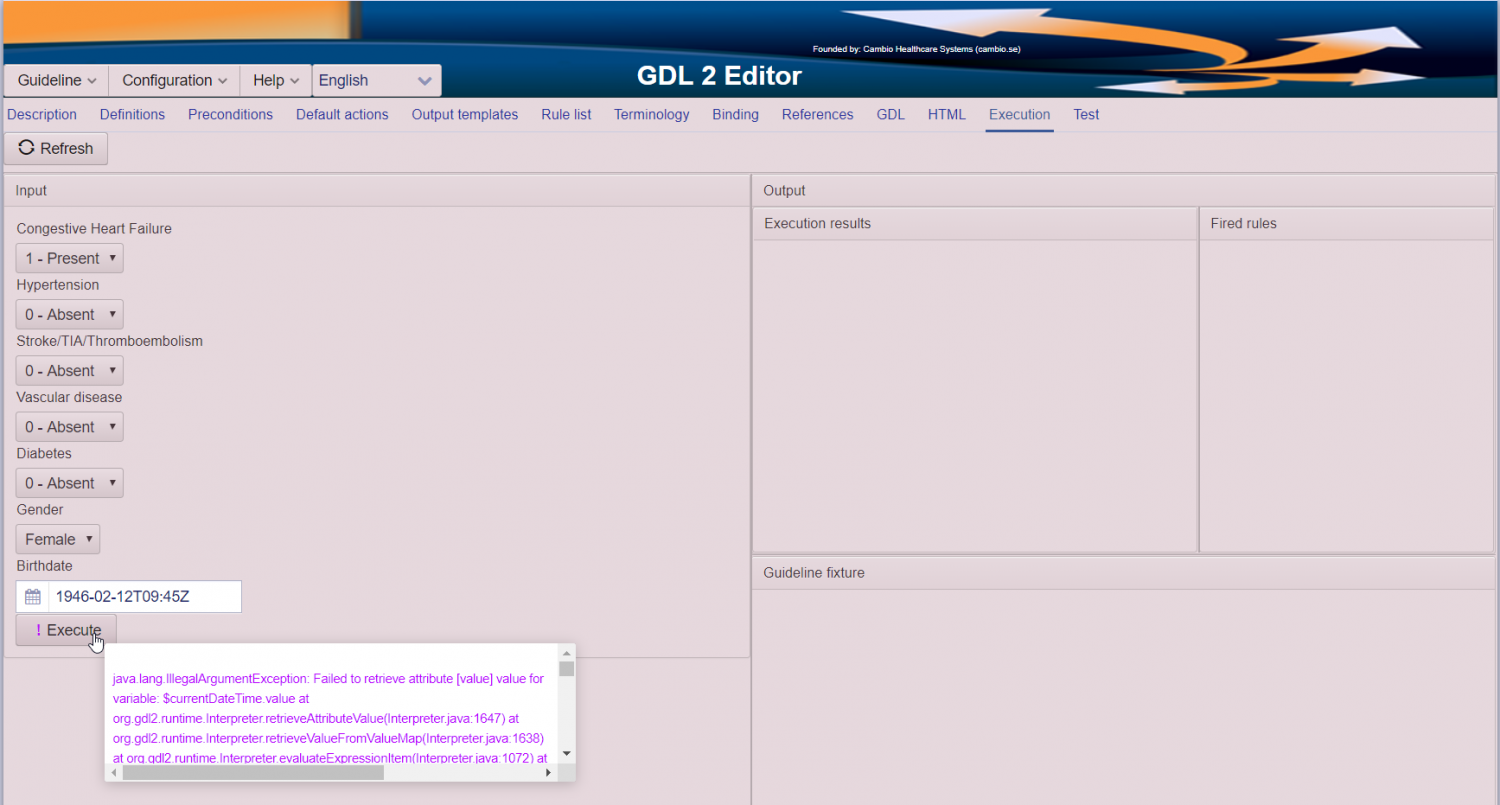The image size is (1500, 805).
Task: Switch to the Definitions tab
Action: click(132, 114)
